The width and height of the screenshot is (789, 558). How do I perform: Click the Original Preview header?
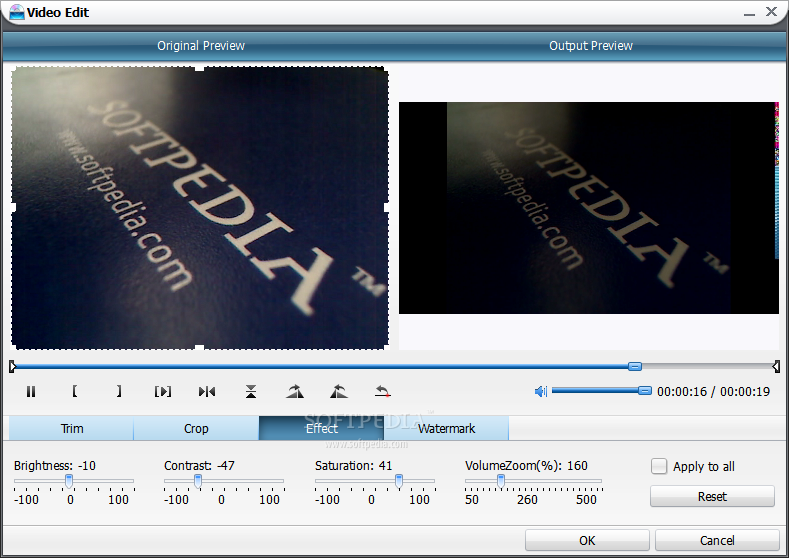pos(201,46)
